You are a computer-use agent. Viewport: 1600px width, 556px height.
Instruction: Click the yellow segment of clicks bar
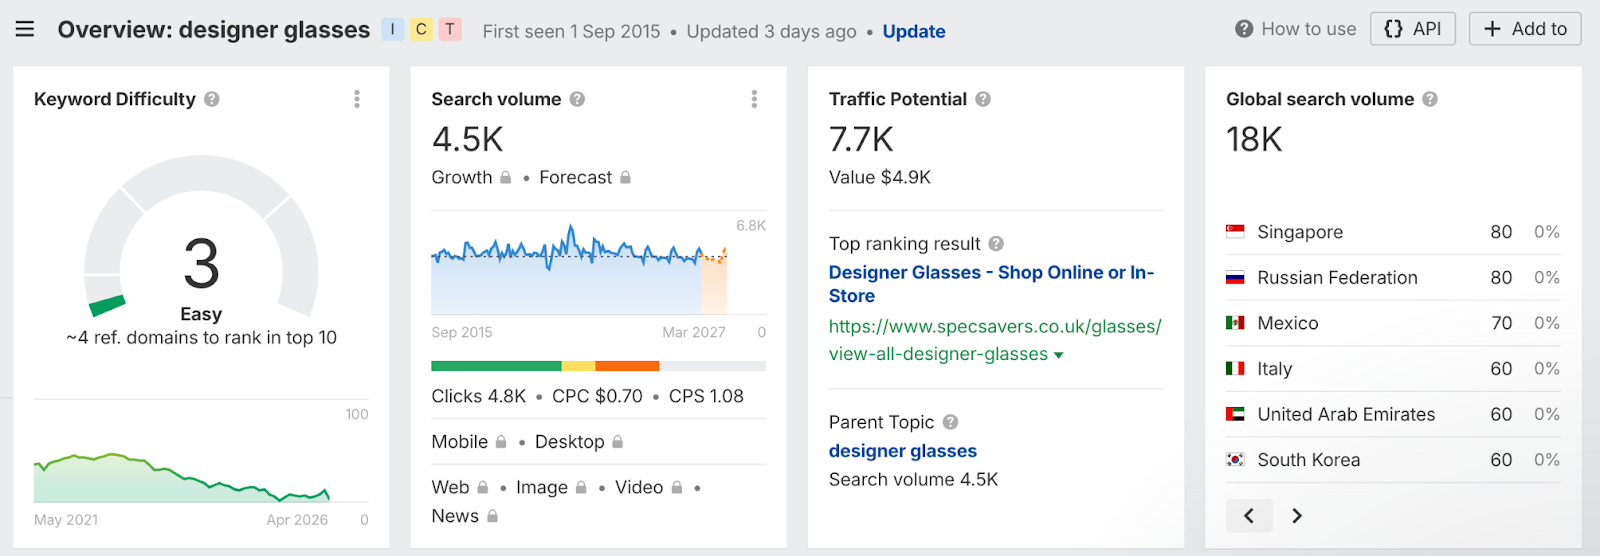[579, 366]
